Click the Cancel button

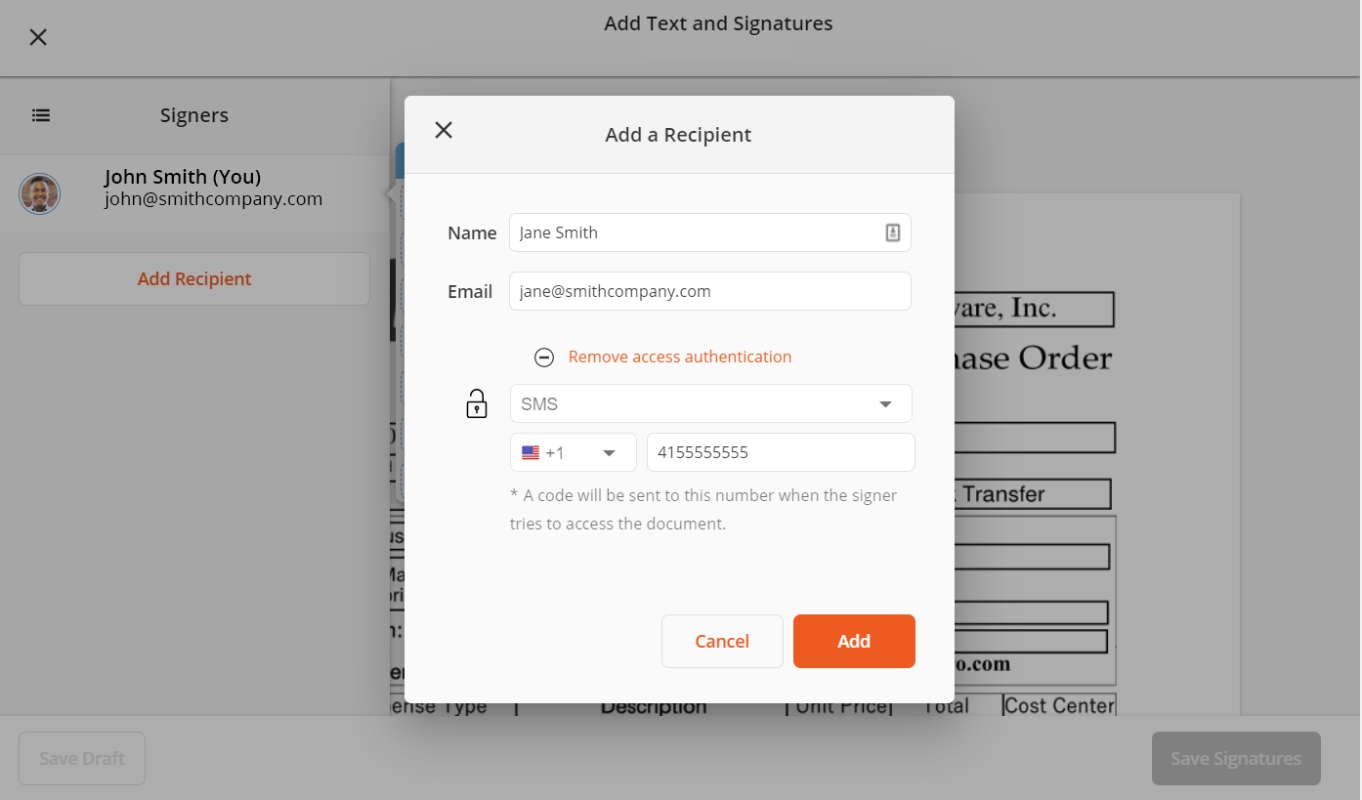coord(722,641)
